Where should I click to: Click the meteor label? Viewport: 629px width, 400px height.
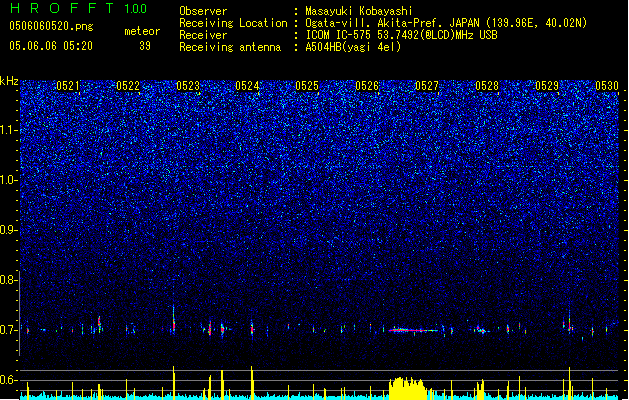click(142, 31)
